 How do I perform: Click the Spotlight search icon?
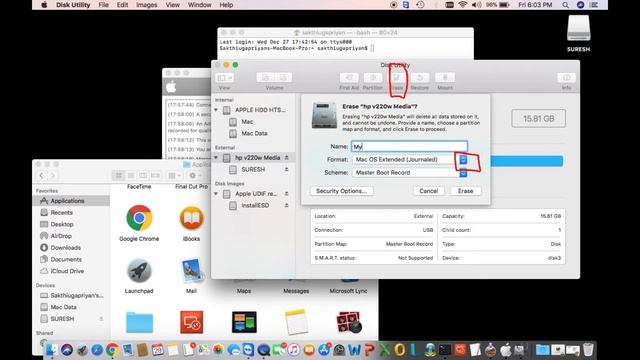(x=565, y=5)
